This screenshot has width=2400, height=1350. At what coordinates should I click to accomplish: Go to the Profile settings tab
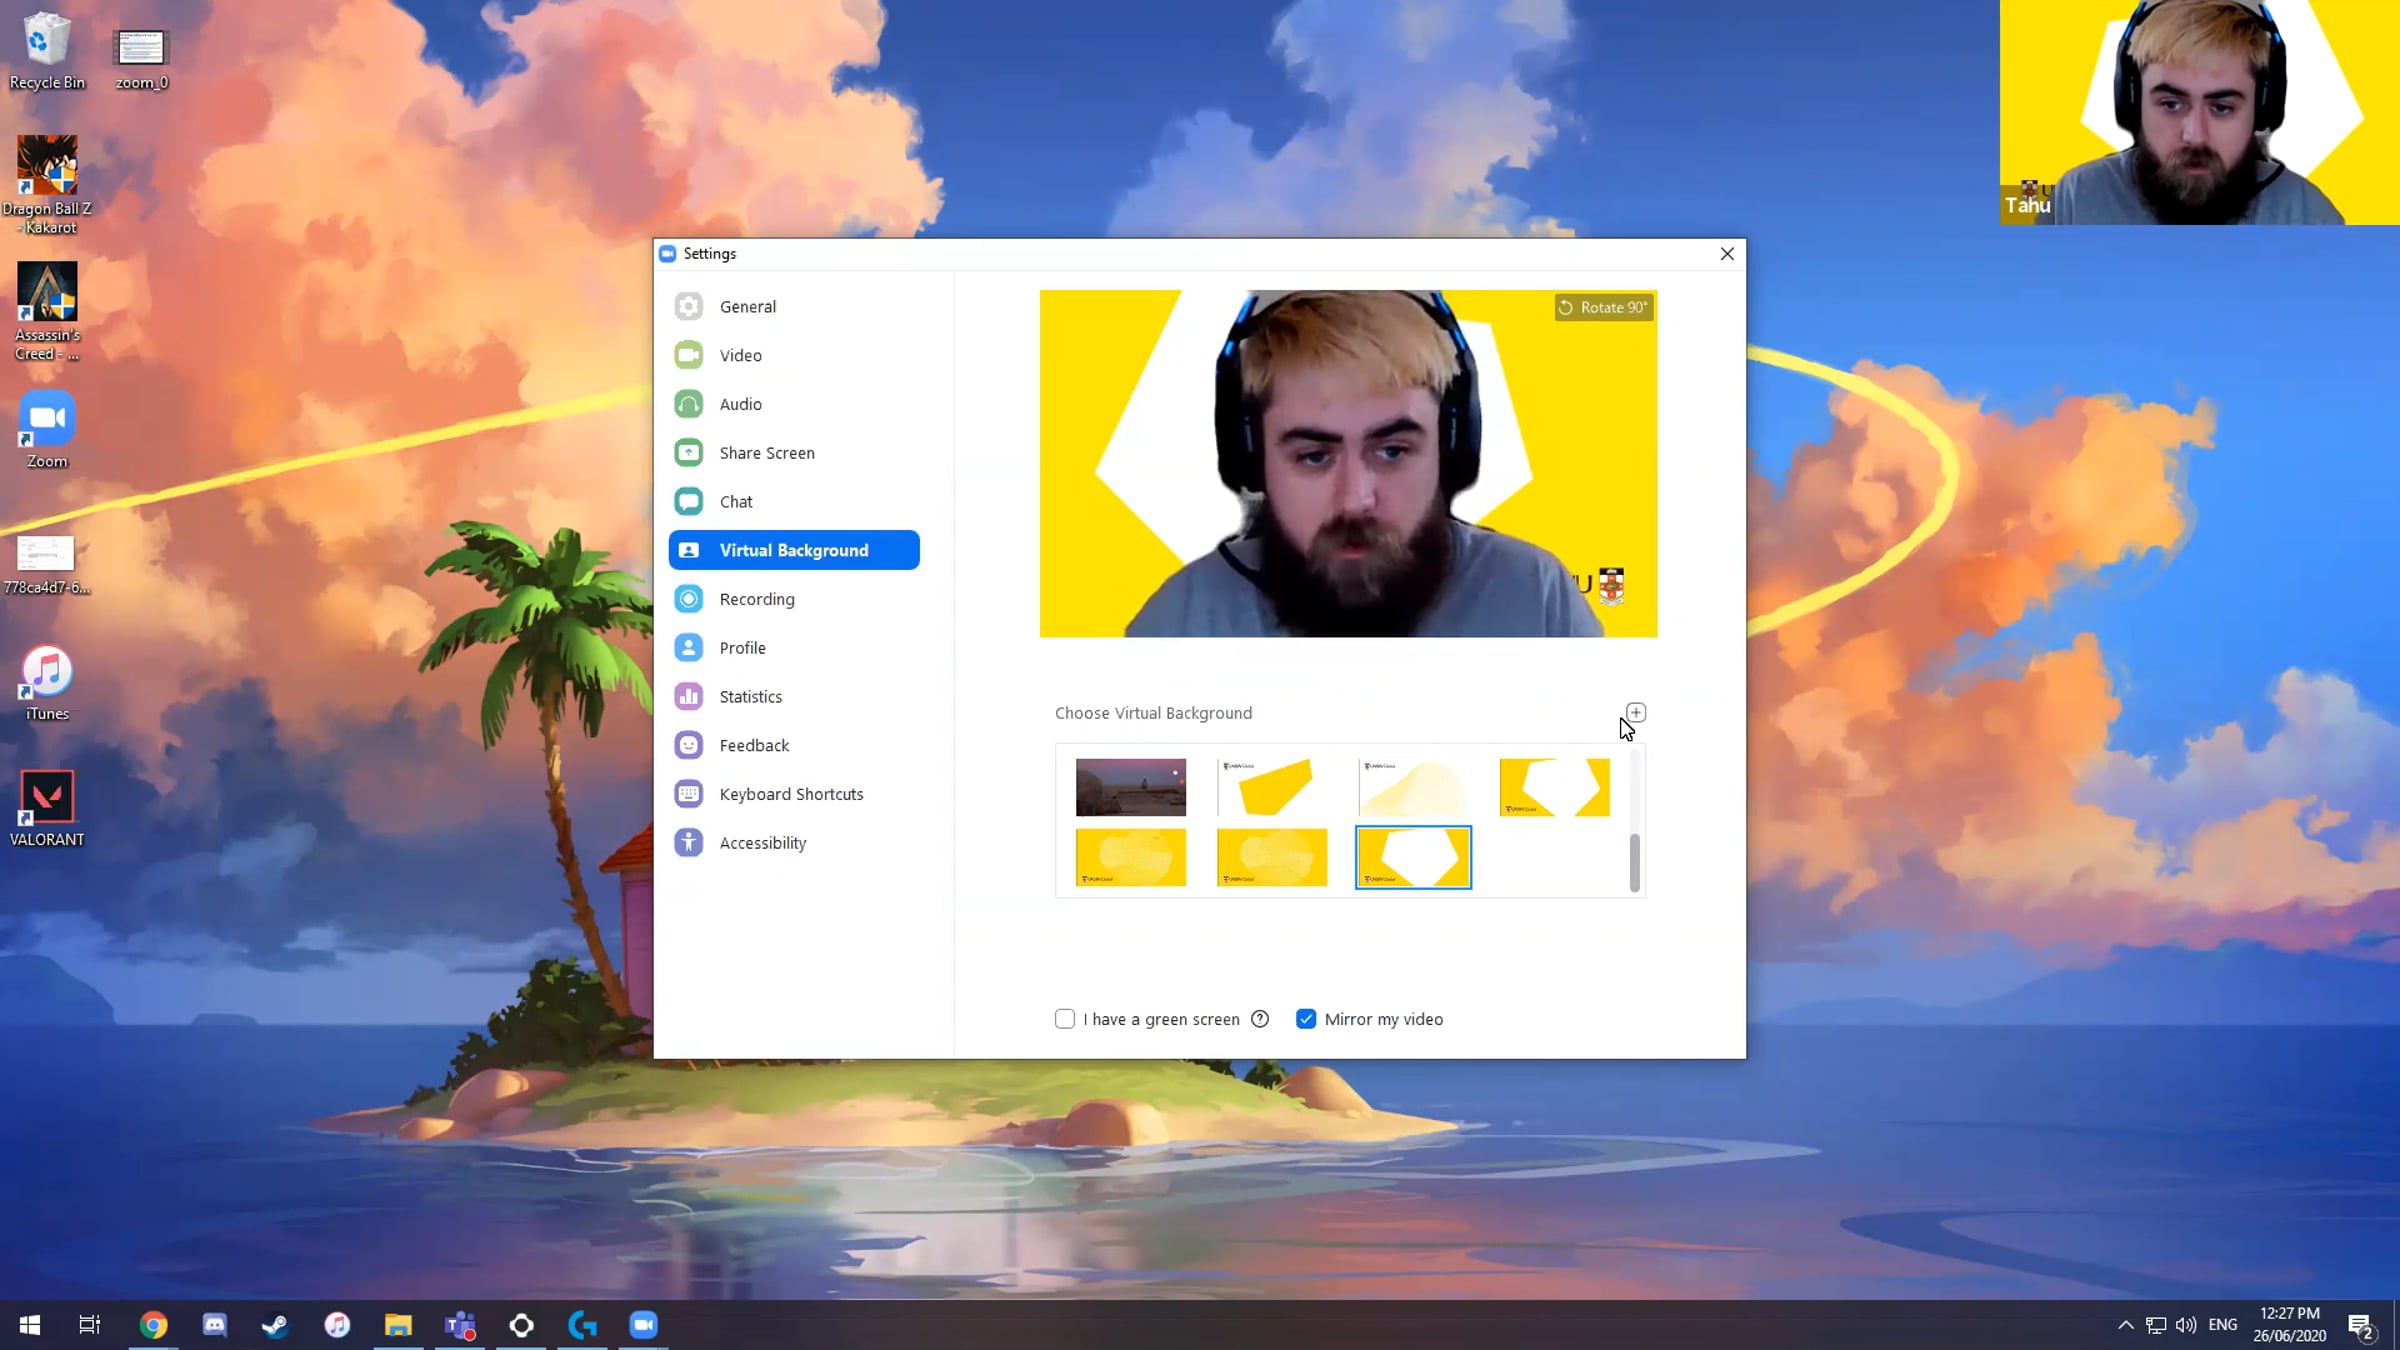pyautogui.click(x=742, y=648)
